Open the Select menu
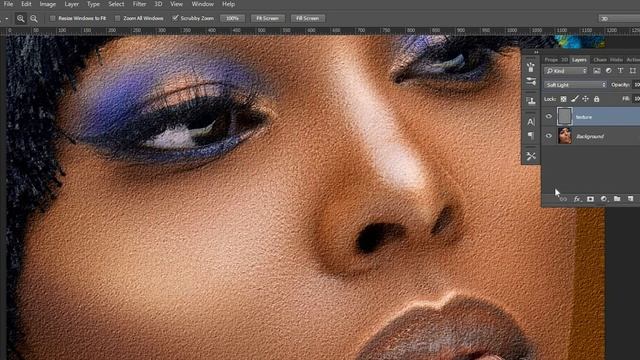 pyautogui.click(x=116, y=4)
